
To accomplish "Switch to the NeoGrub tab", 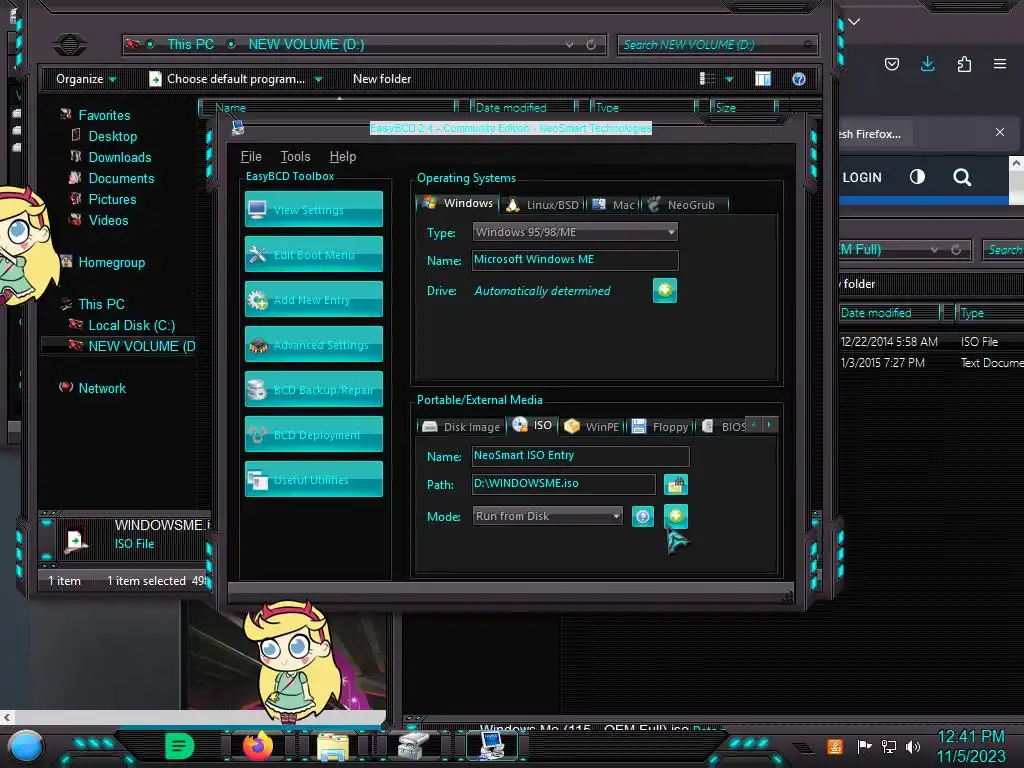I will click(684, 205).
